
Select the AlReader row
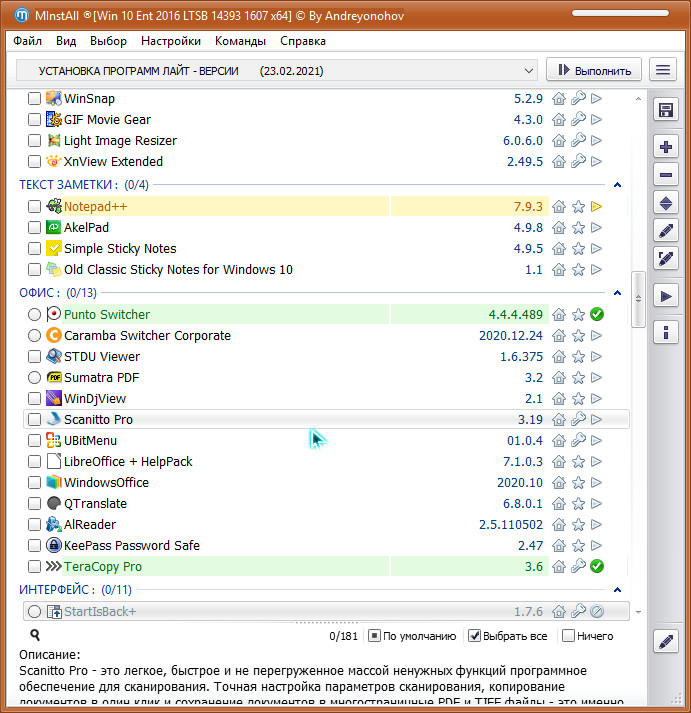[325, 524]
